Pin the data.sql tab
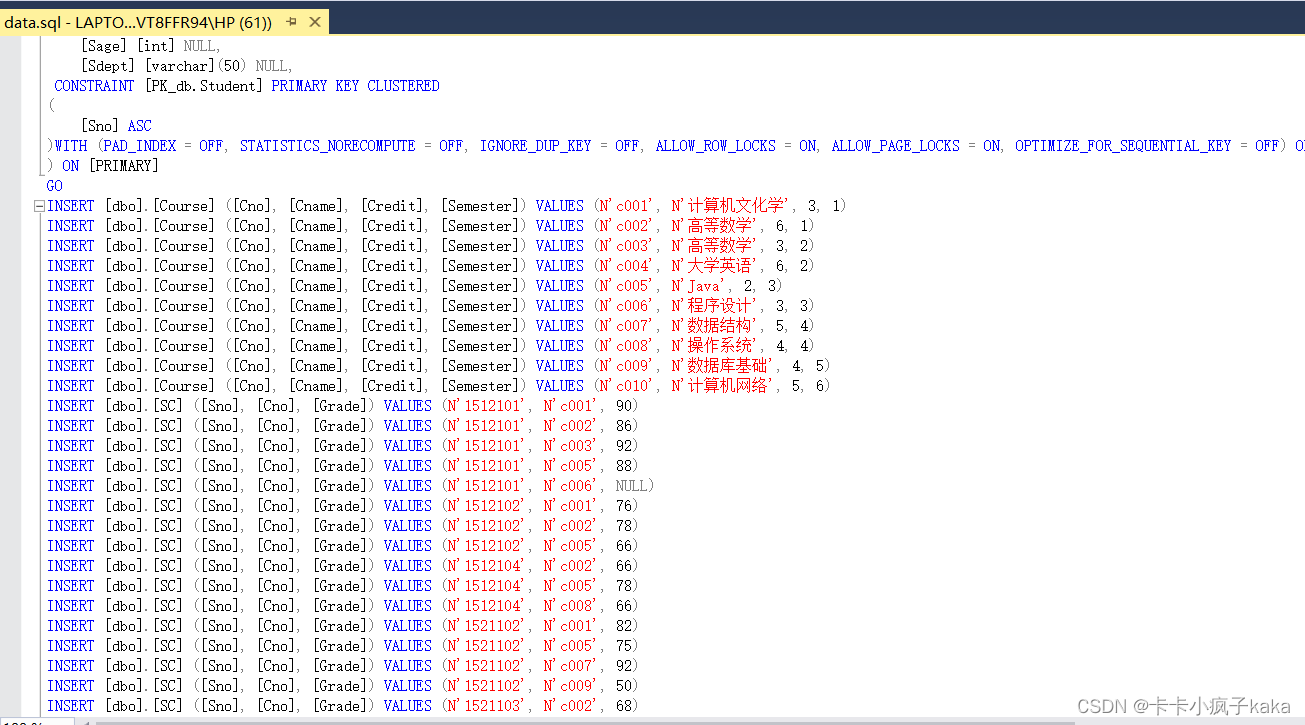Viewport: 1305px width, 725px height. [x=291, y=22]
